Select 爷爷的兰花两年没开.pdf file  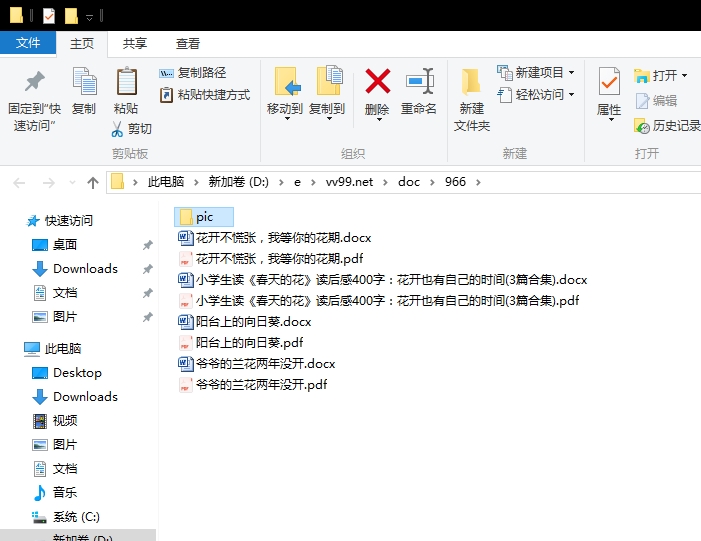pyautogui.click(x=253, y=385)
